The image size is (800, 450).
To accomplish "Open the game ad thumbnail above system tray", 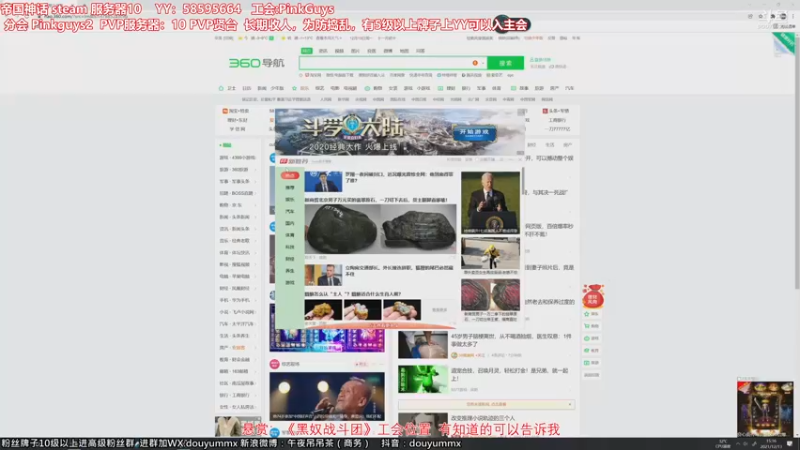I will pos(765,409).
